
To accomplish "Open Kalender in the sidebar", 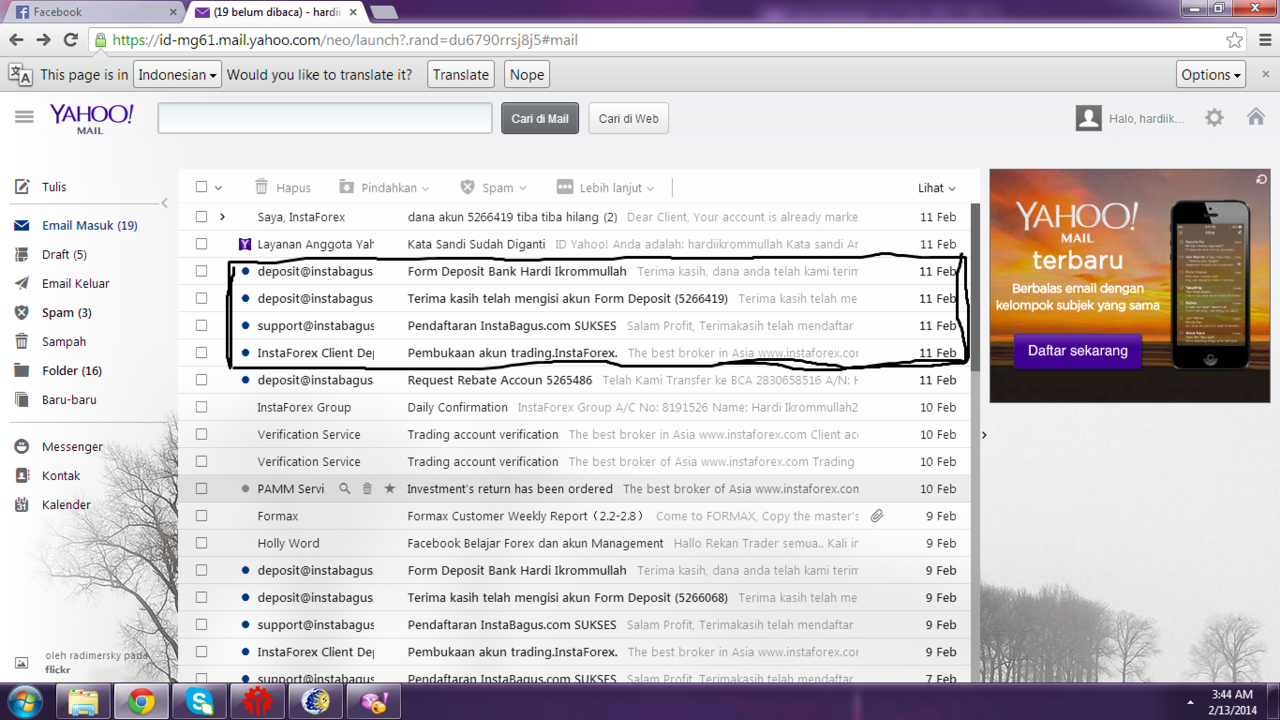I will click(66, 505).
